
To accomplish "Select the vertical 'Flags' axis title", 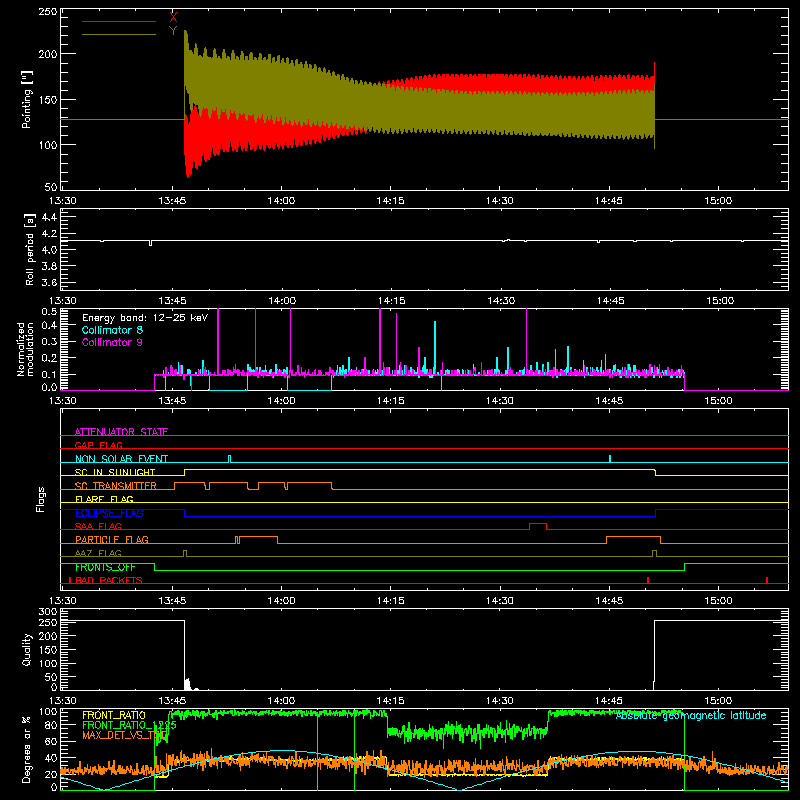I will pos(41,499).
